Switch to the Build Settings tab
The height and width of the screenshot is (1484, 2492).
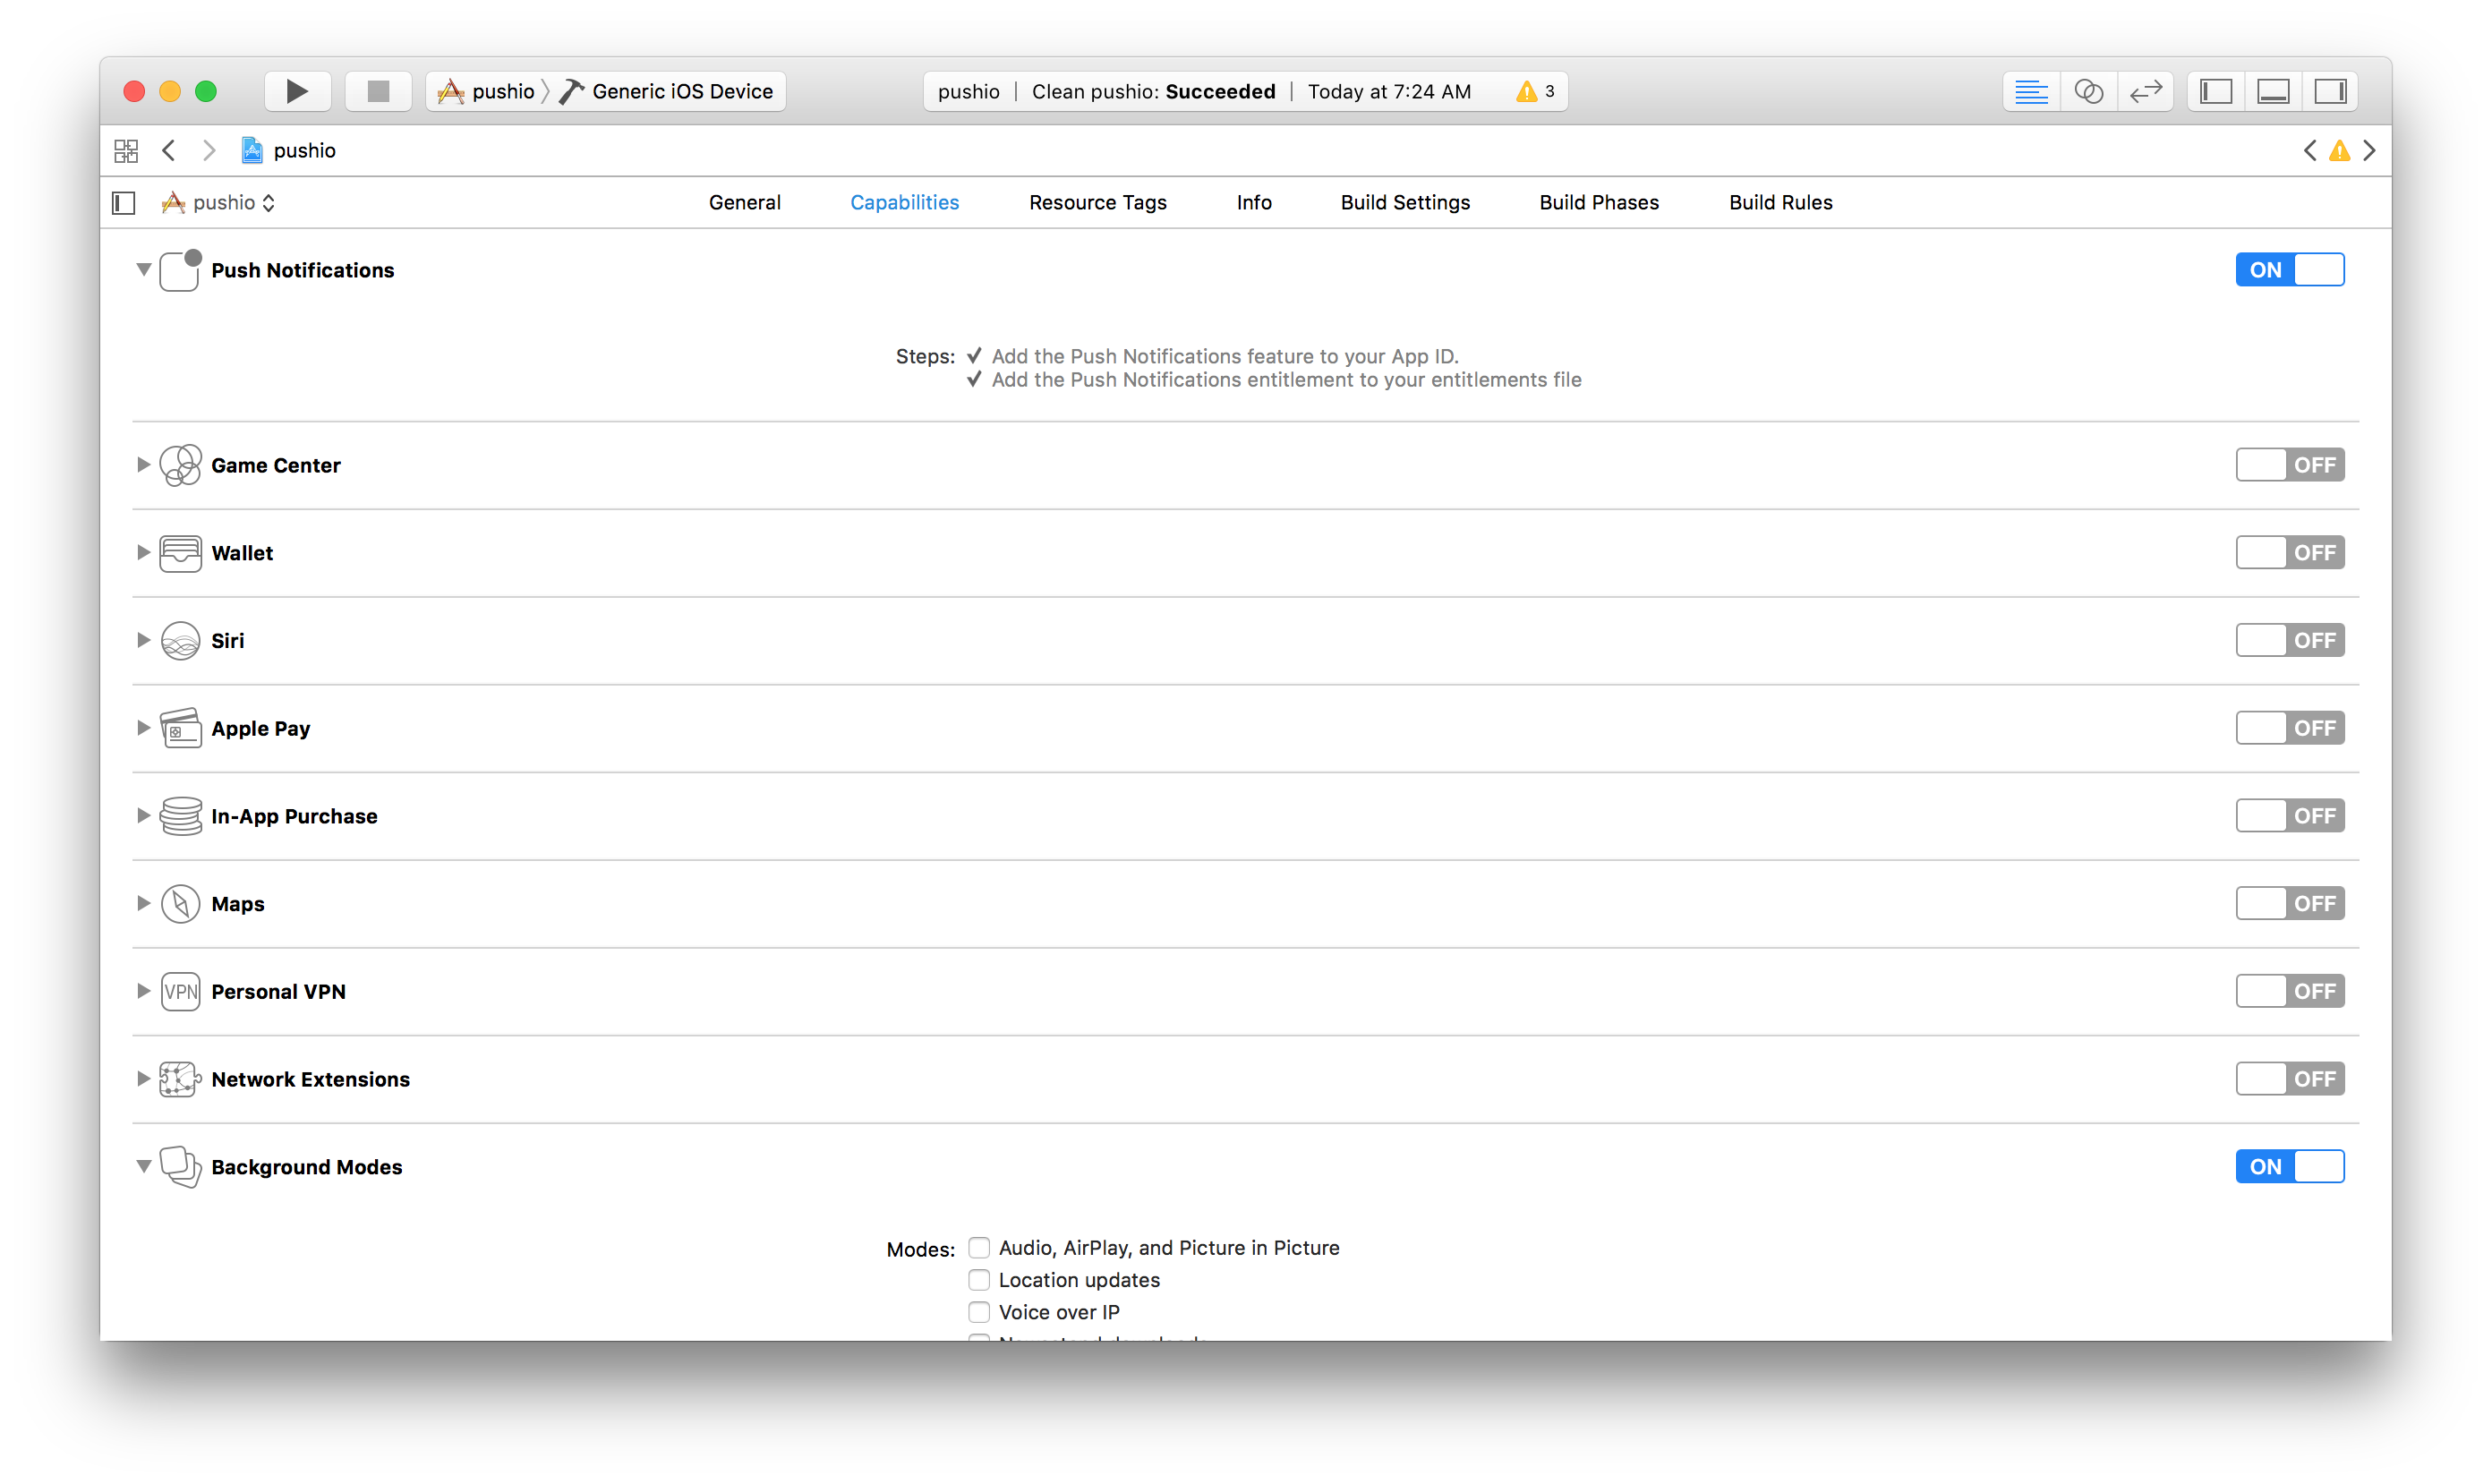coord(1405,203)
